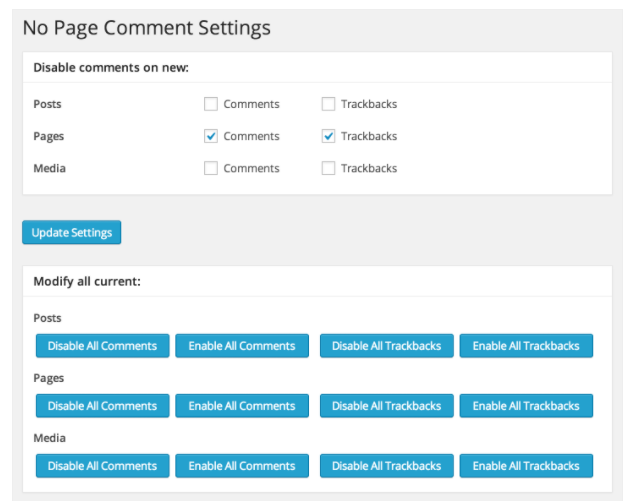Viewport: 632px width, 501px height.
Task: Enable All Comments for Posts
Action: [242, 346]
